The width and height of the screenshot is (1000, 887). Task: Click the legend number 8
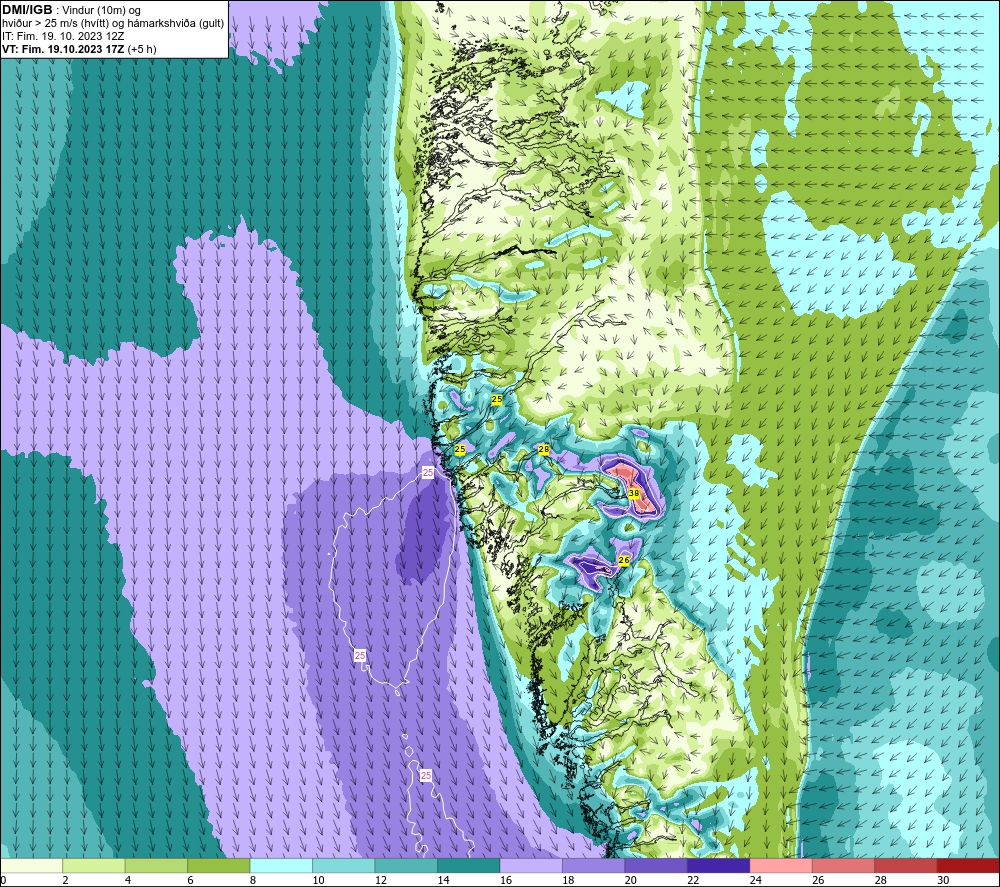[253, 880]
